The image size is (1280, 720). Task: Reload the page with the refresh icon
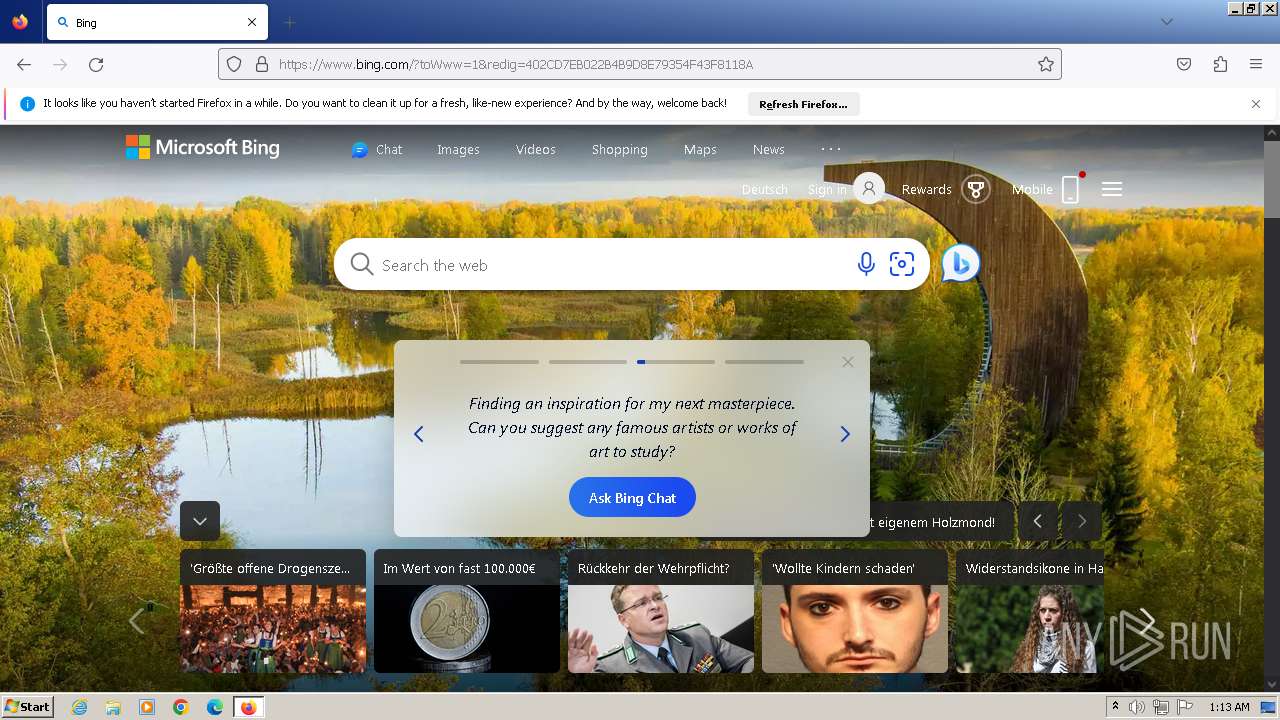click(96, 64)
